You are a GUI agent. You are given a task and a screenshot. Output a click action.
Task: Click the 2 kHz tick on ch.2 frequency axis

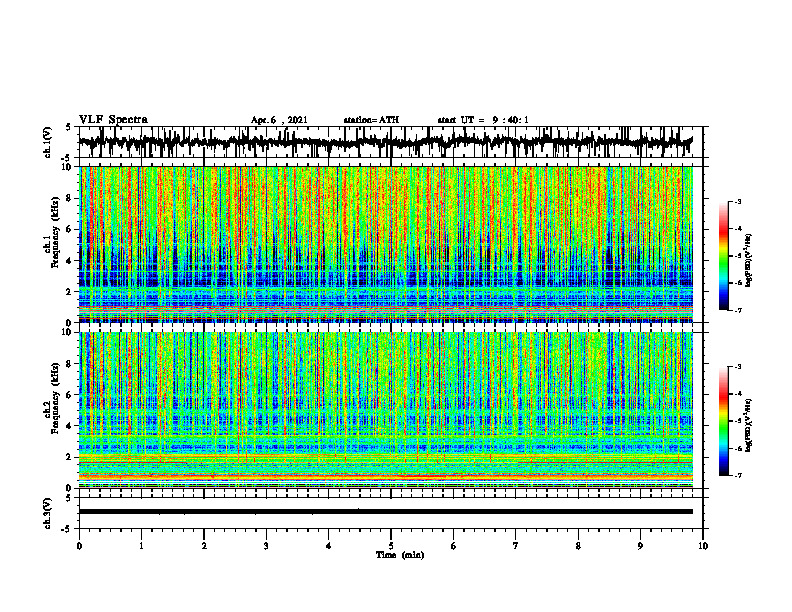[x=69, y=457]
